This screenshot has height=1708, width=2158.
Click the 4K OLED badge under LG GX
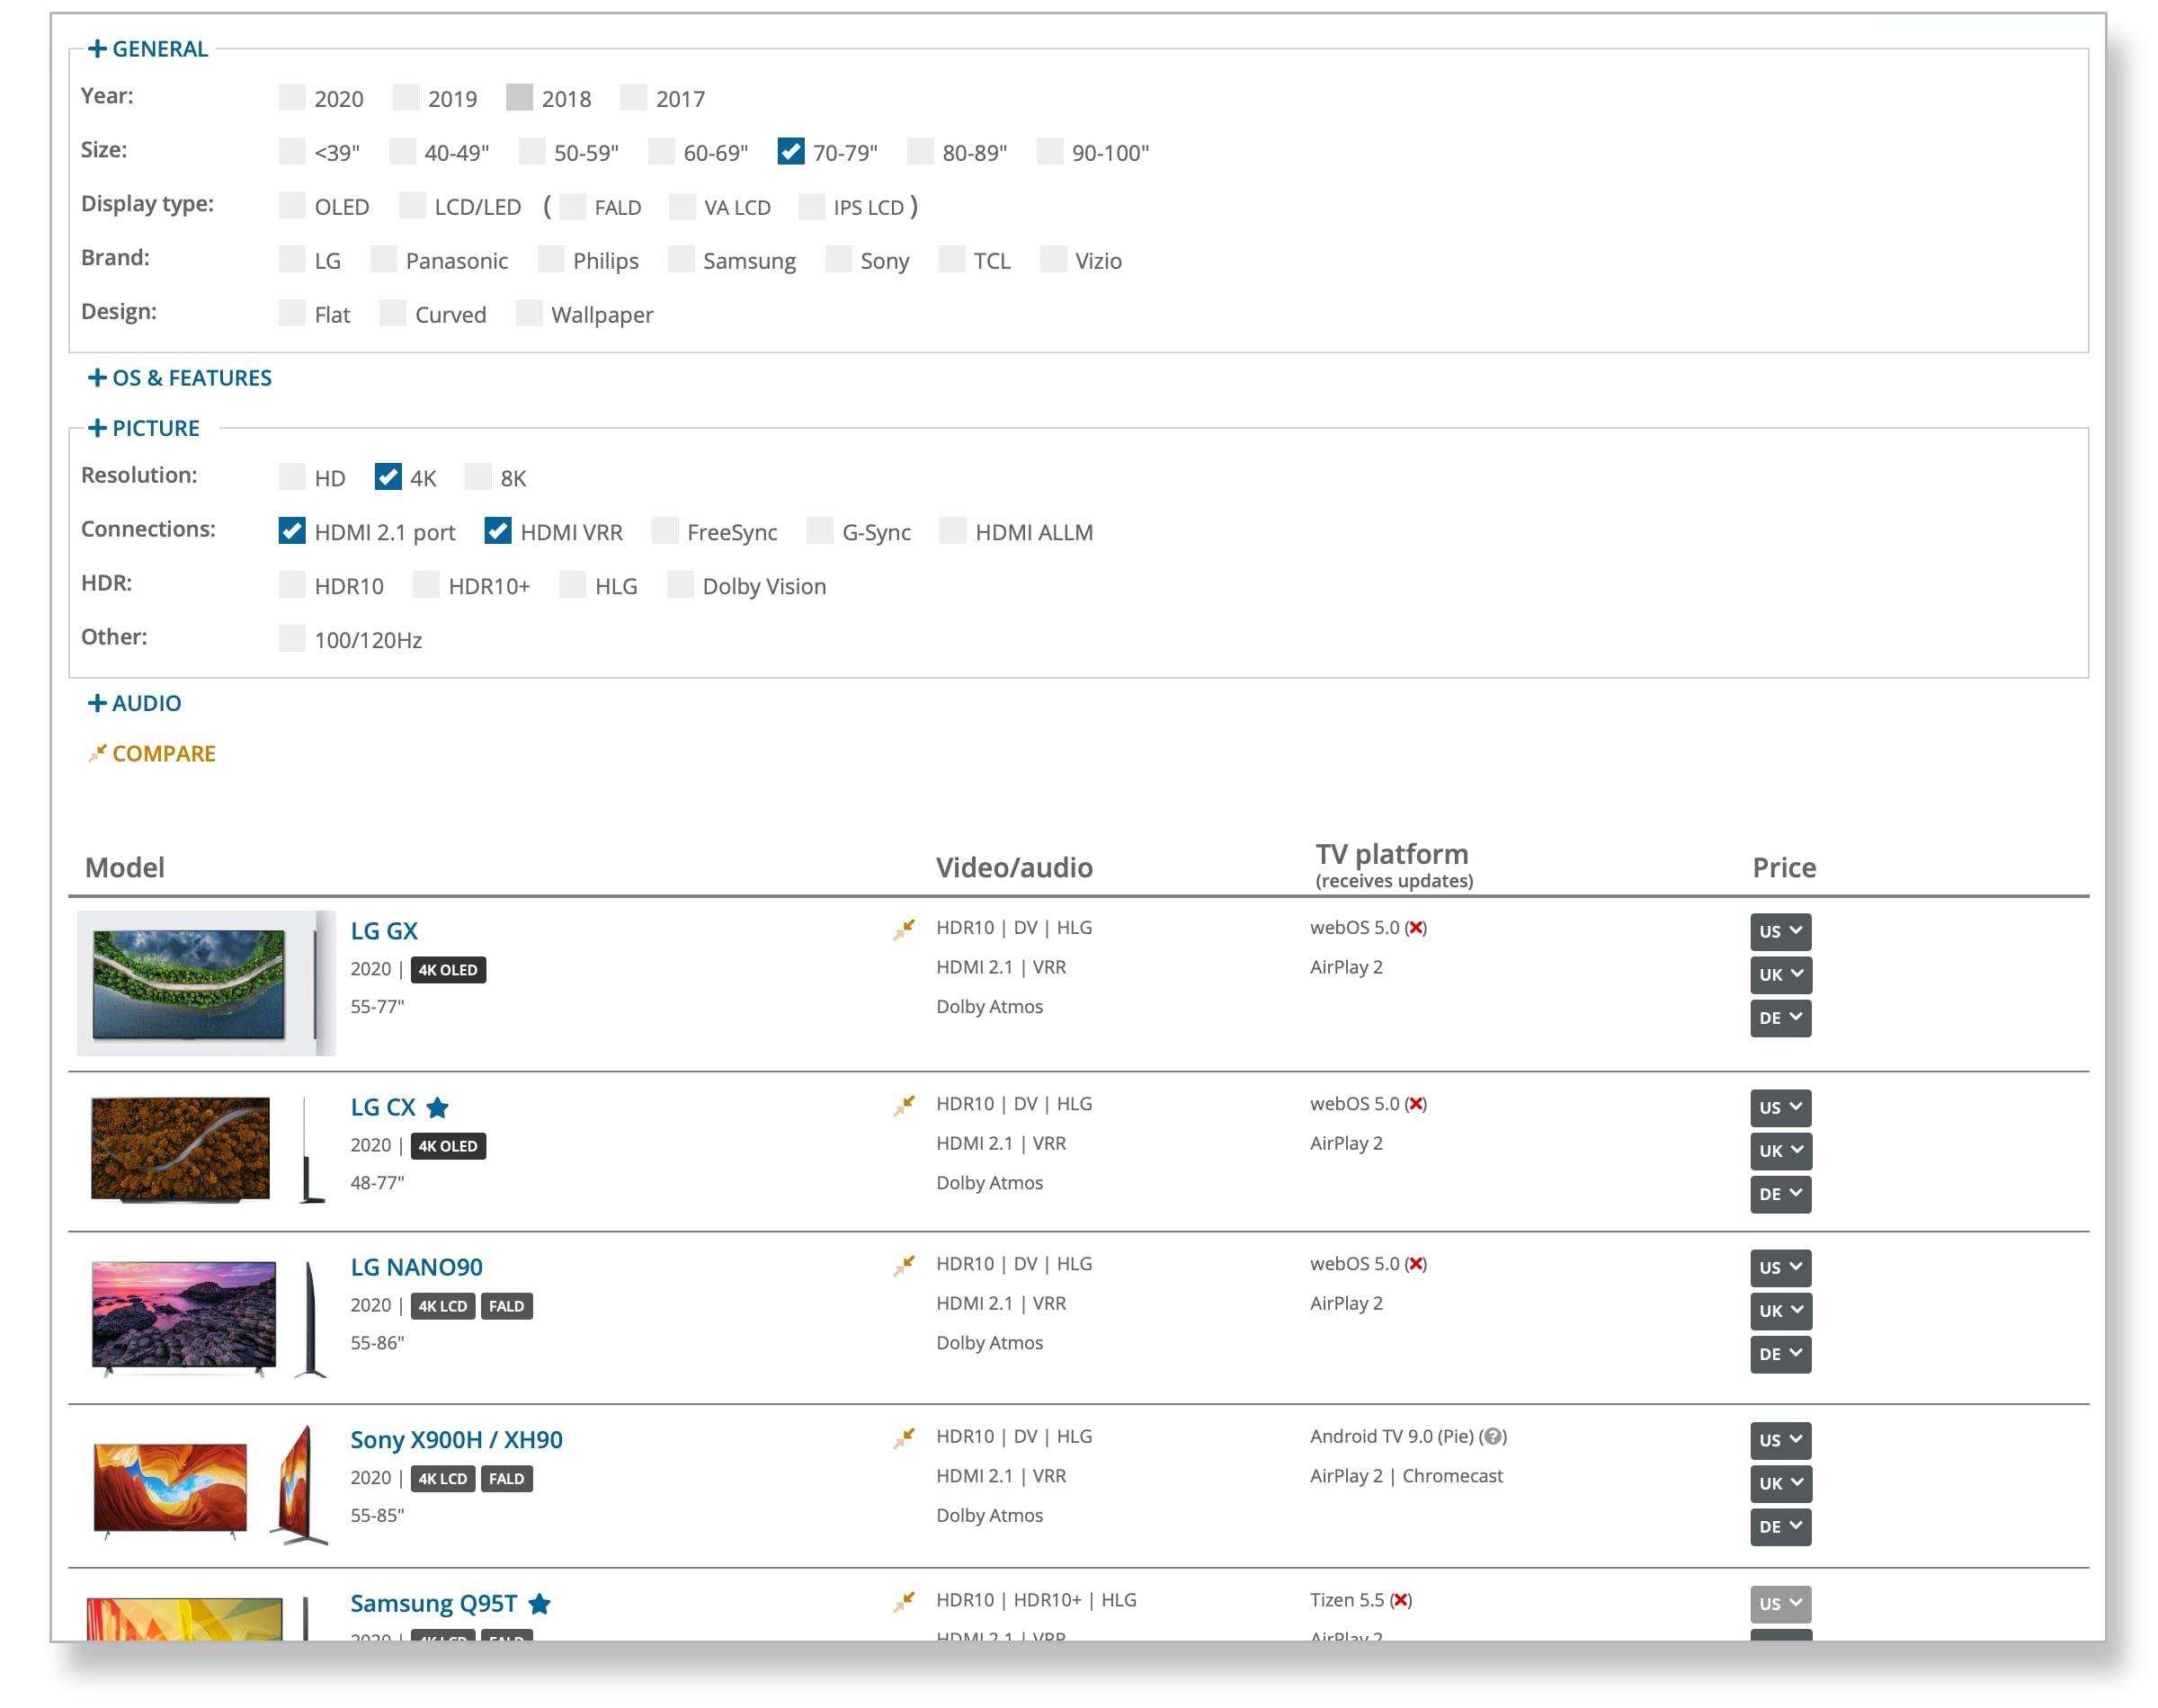coord(448,970)
